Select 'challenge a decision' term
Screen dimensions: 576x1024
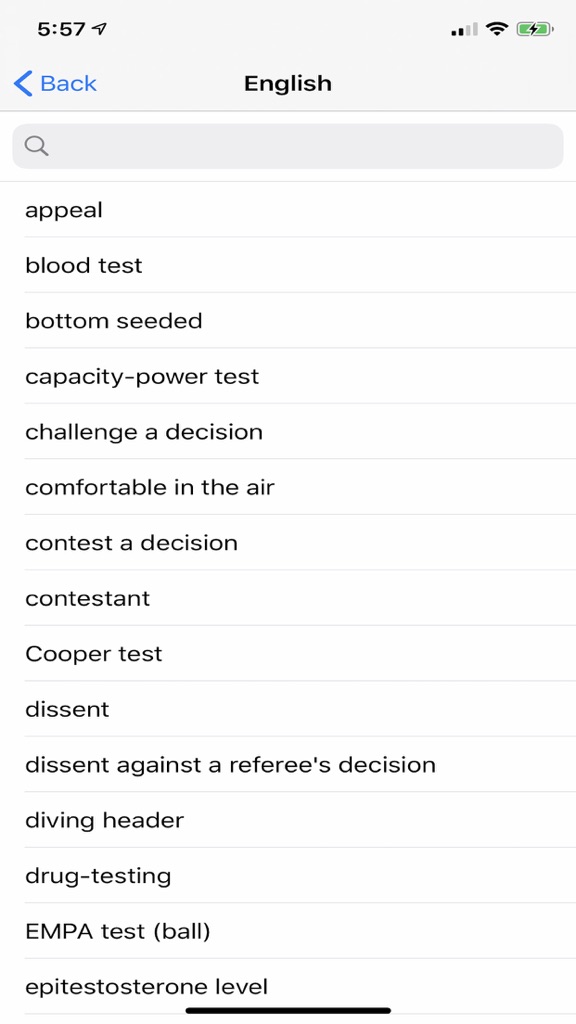(288, 432)
